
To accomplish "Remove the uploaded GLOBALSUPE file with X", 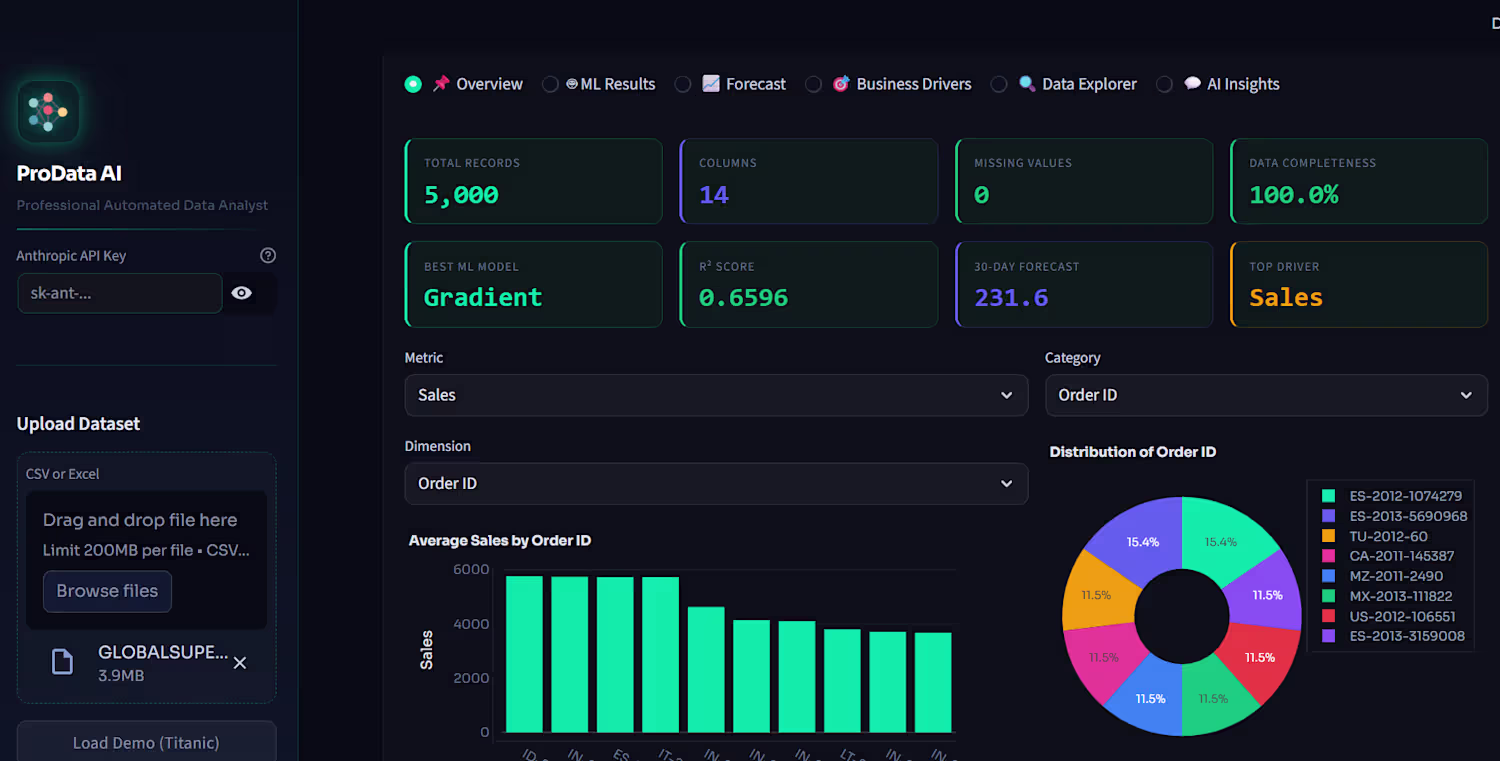I will click(x=240, y=663).
